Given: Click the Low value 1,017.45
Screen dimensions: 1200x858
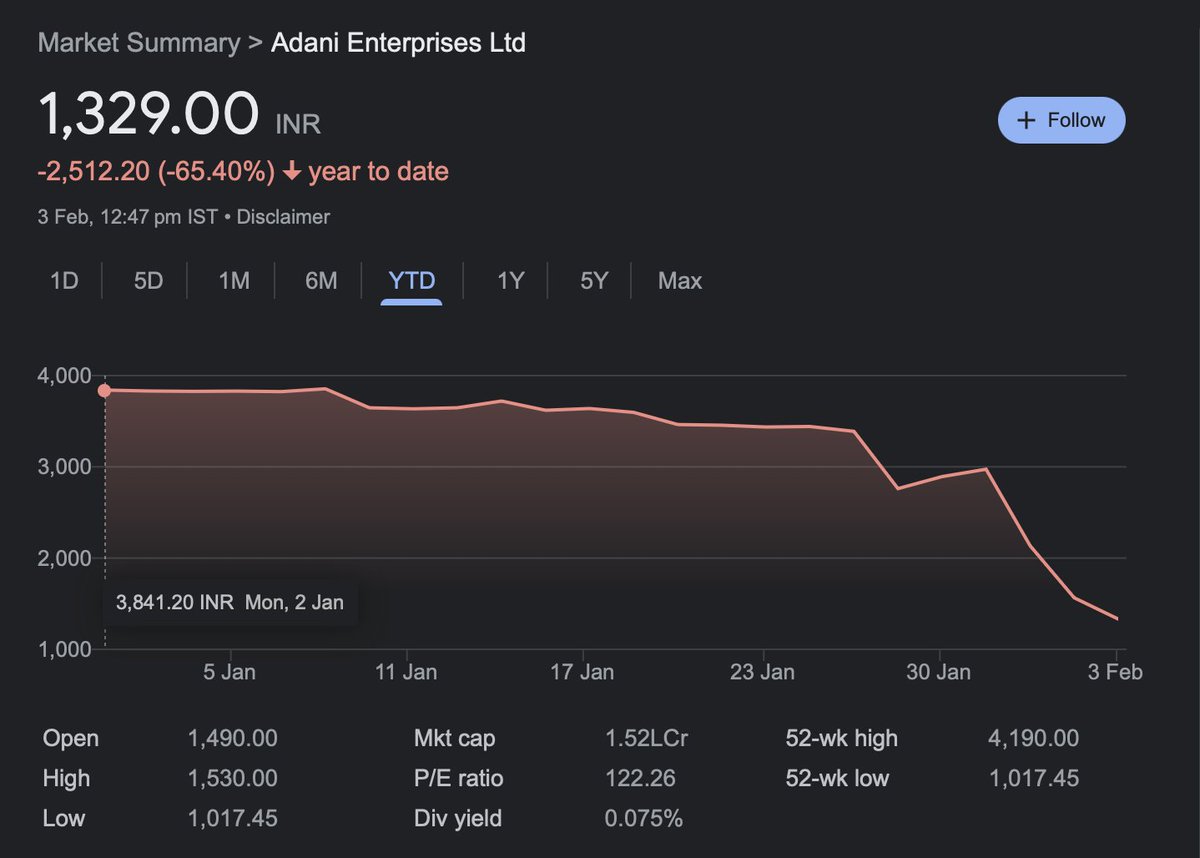Looking at the screenshot, I should [x=232, y=818].
